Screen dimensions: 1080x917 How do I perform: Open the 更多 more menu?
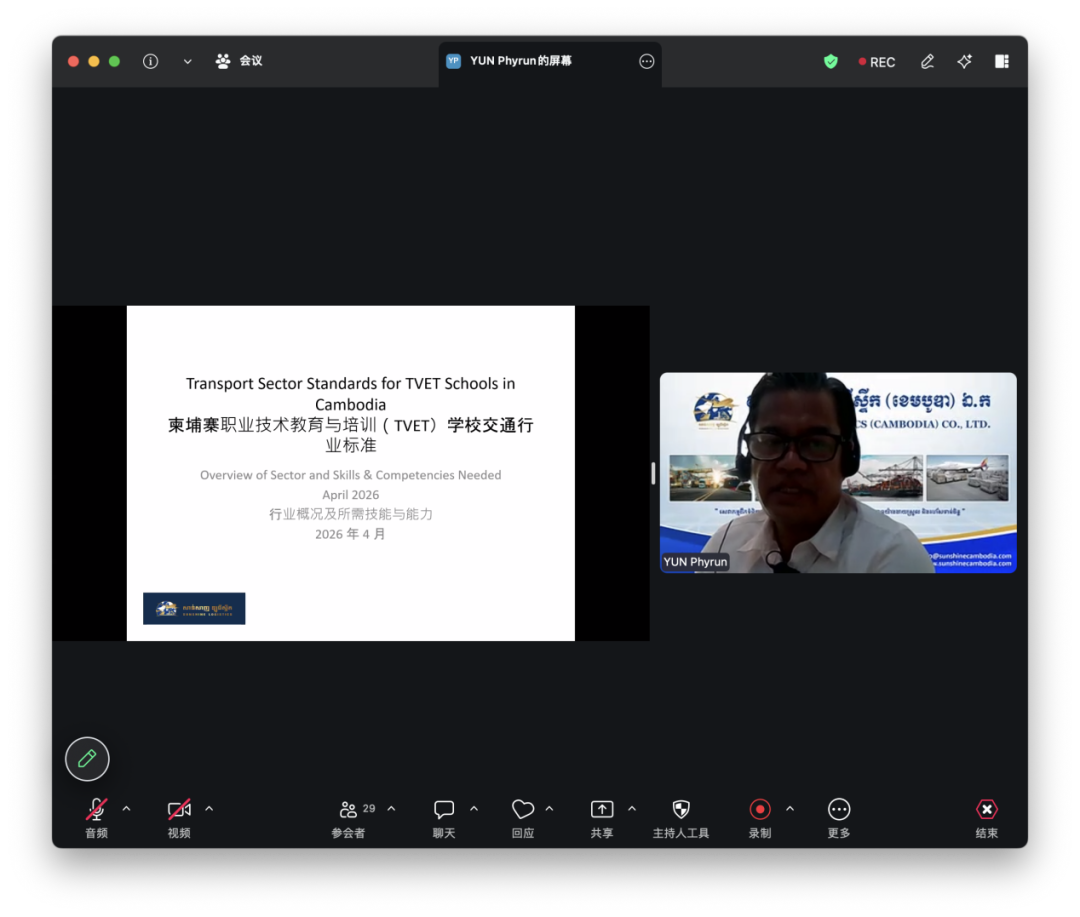tap(839, 817)
